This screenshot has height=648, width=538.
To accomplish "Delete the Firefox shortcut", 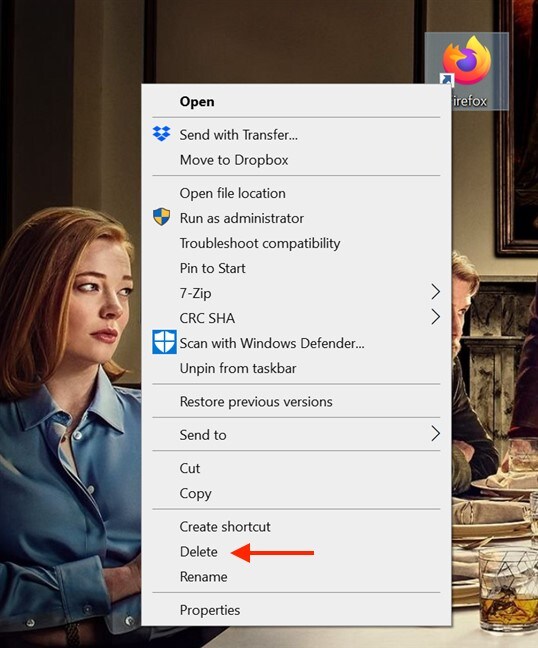I will click(296, 552).
